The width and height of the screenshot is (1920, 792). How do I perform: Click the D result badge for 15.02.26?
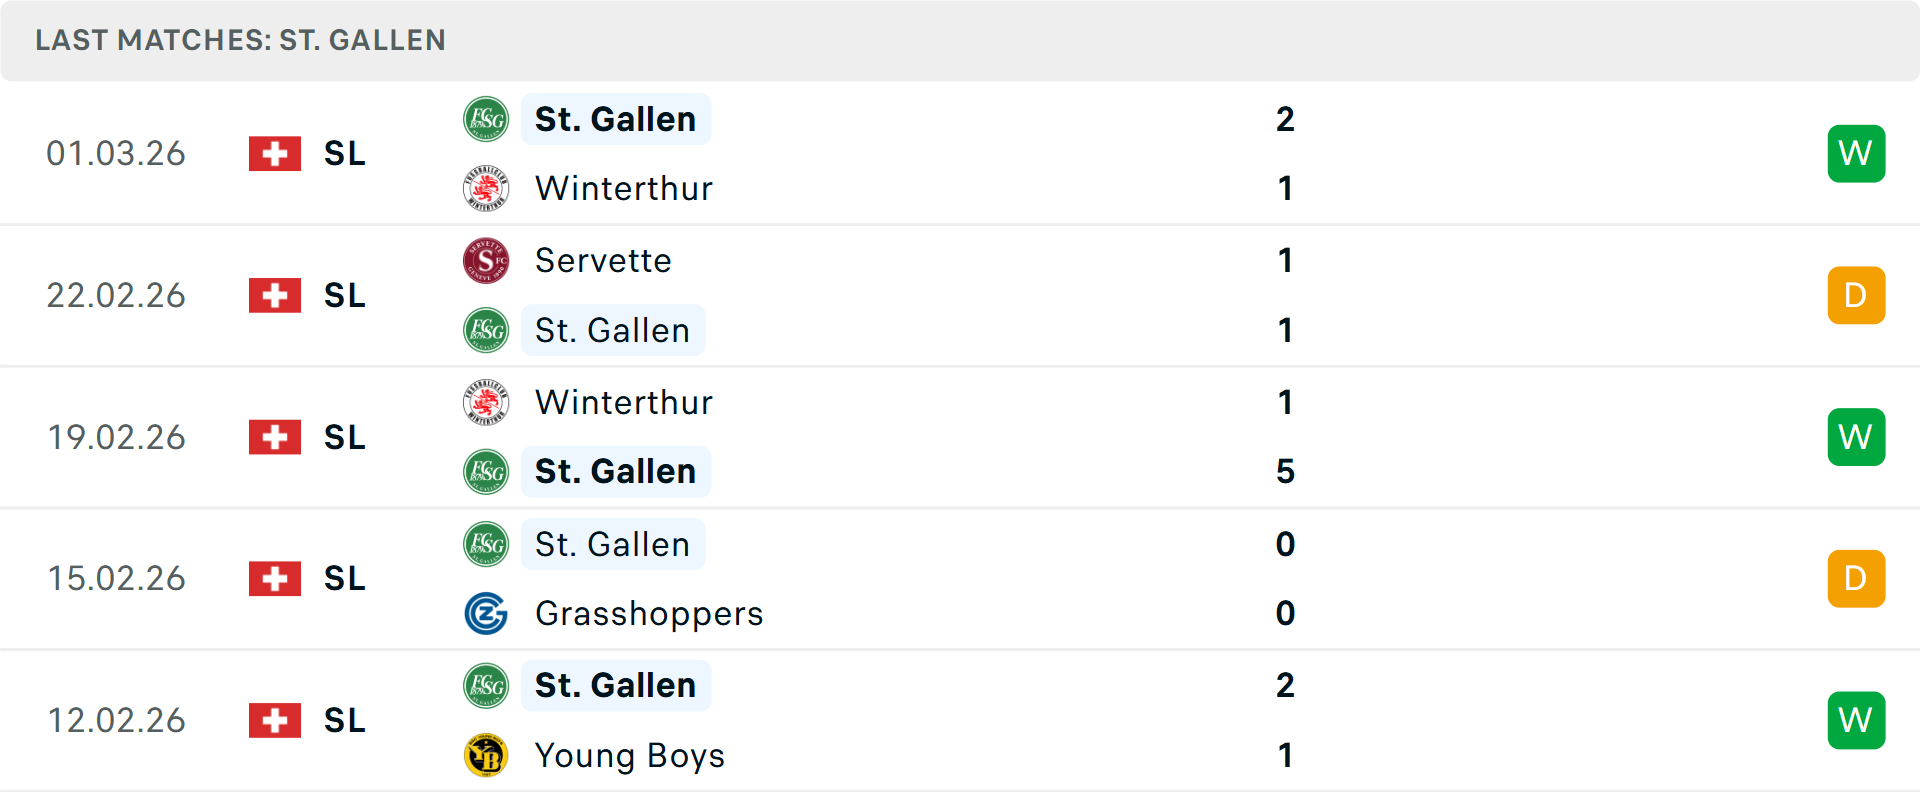[x=1856, y=578]
